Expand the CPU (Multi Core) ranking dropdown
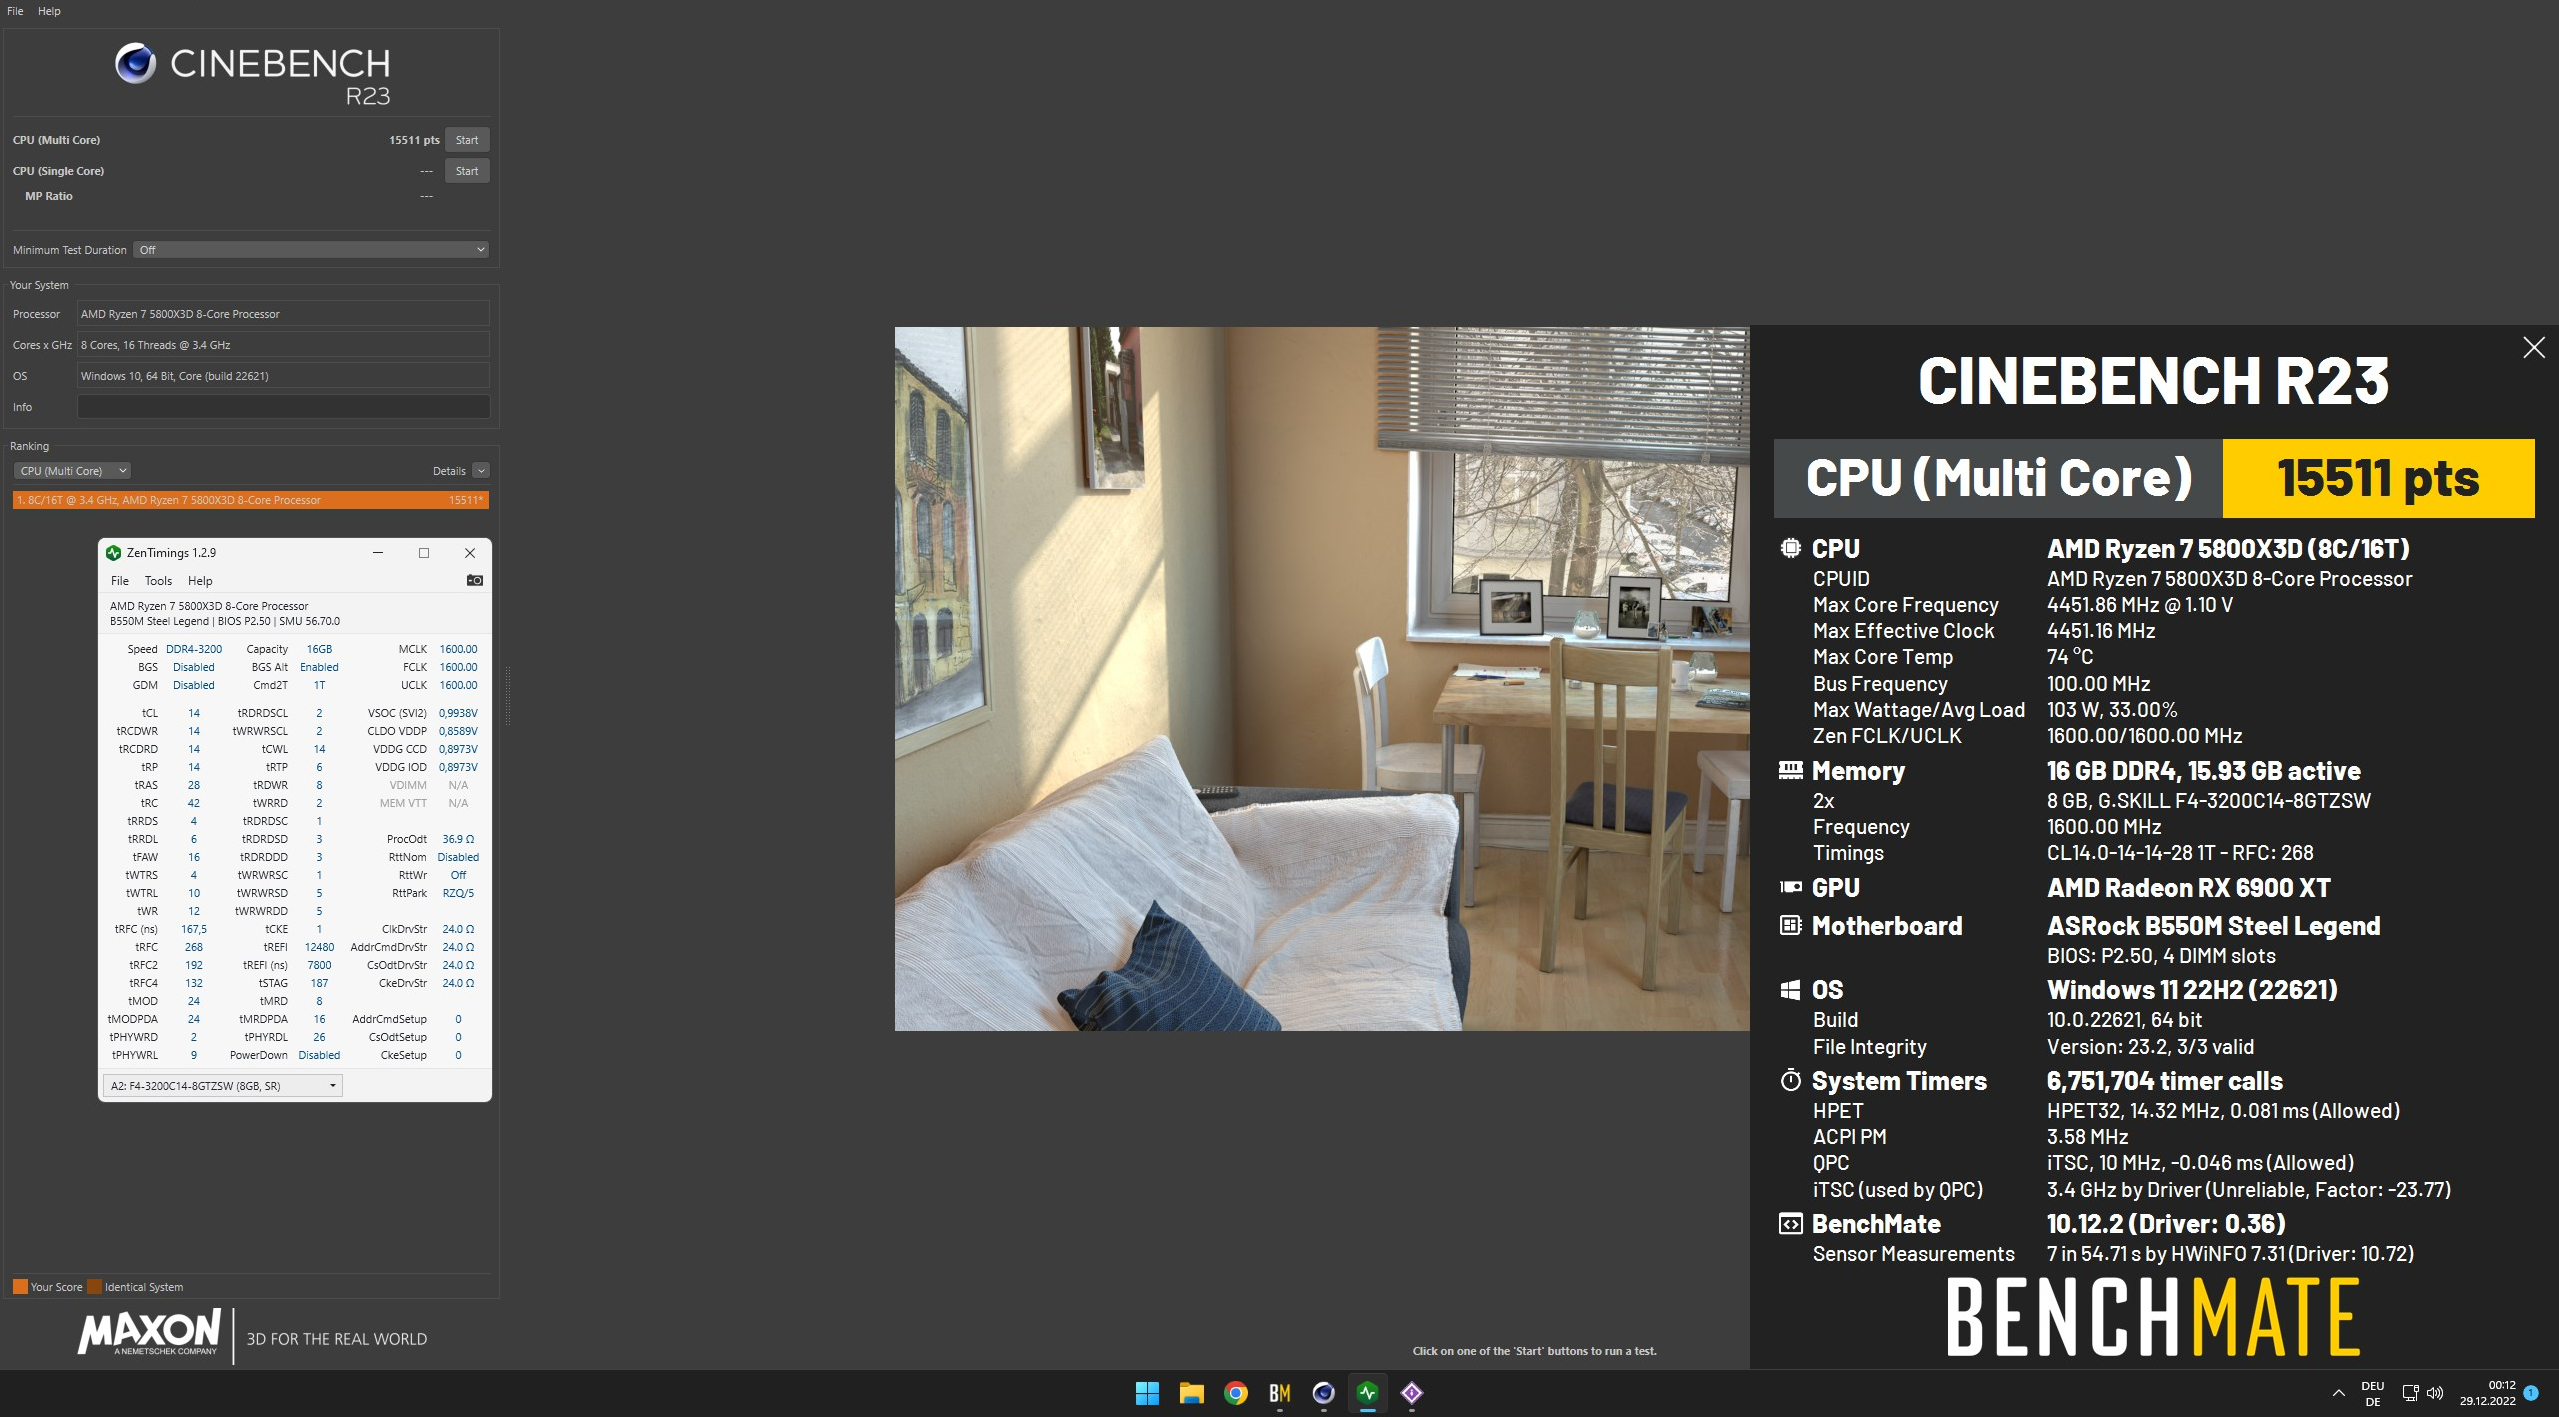 click(x=72, y=471)
